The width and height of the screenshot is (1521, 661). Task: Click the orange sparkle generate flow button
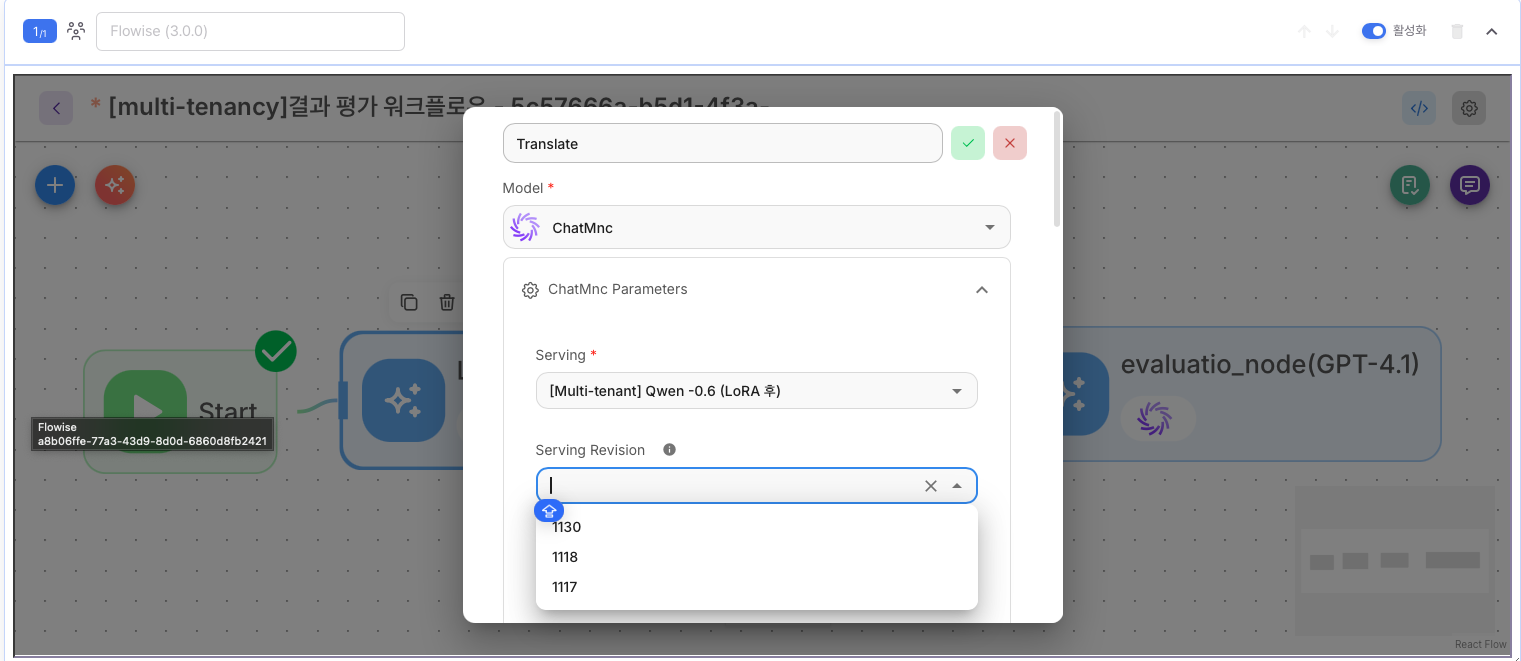(x=115, y=185)
